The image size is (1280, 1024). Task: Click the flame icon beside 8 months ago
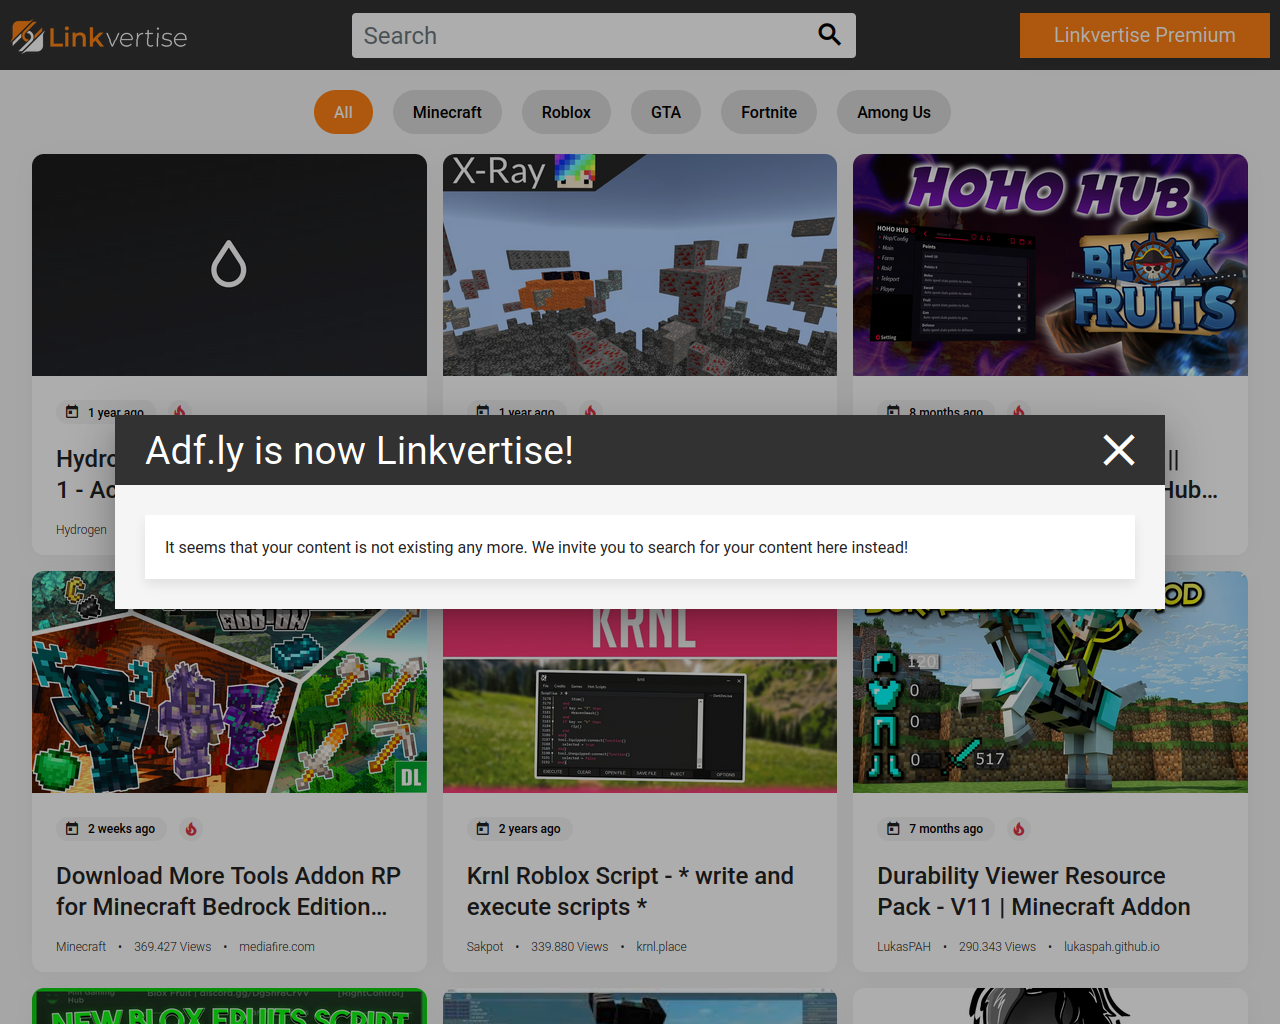1018,410
